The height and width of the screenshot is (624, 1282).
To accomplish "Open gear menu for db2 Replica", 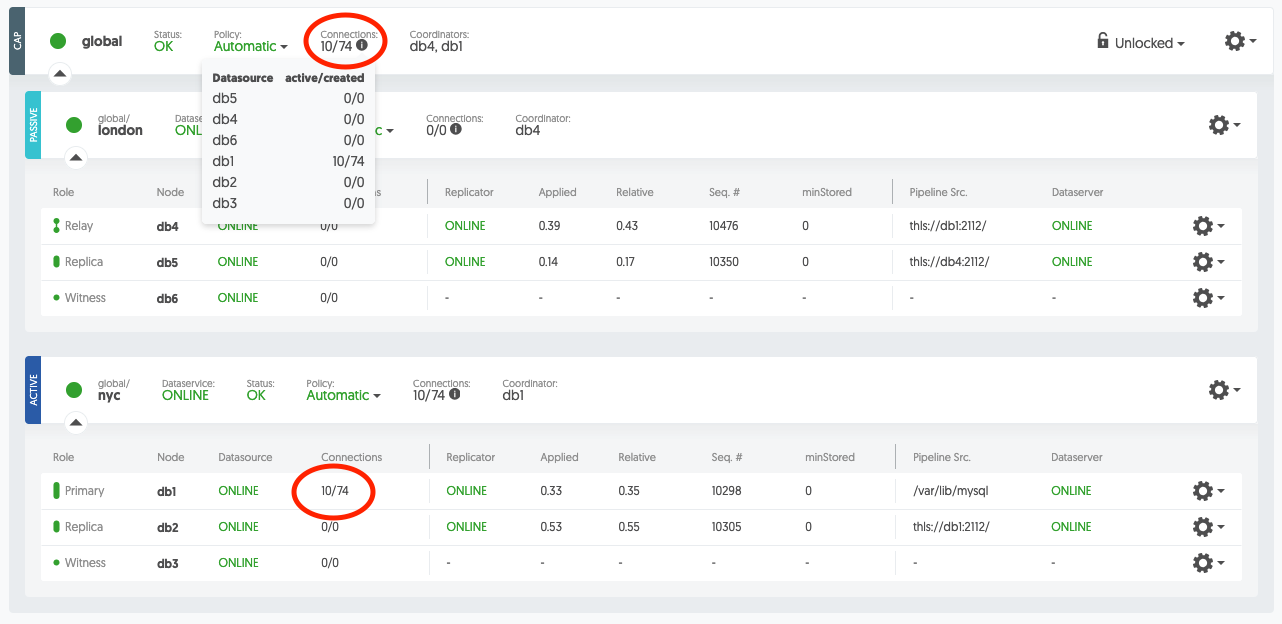I will (1208, 527).
